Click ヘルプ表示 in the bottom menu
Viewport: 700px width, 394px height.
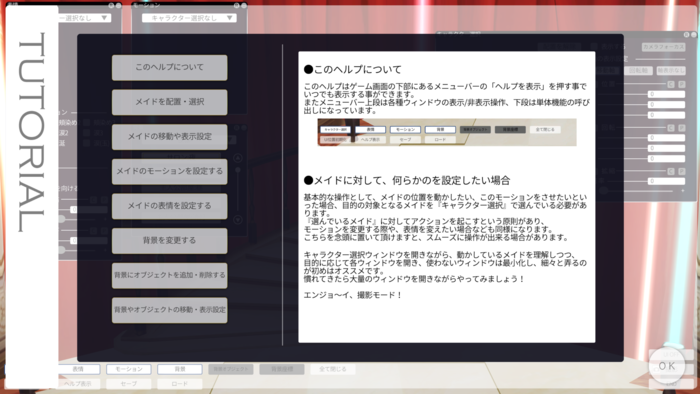(79, 384)
